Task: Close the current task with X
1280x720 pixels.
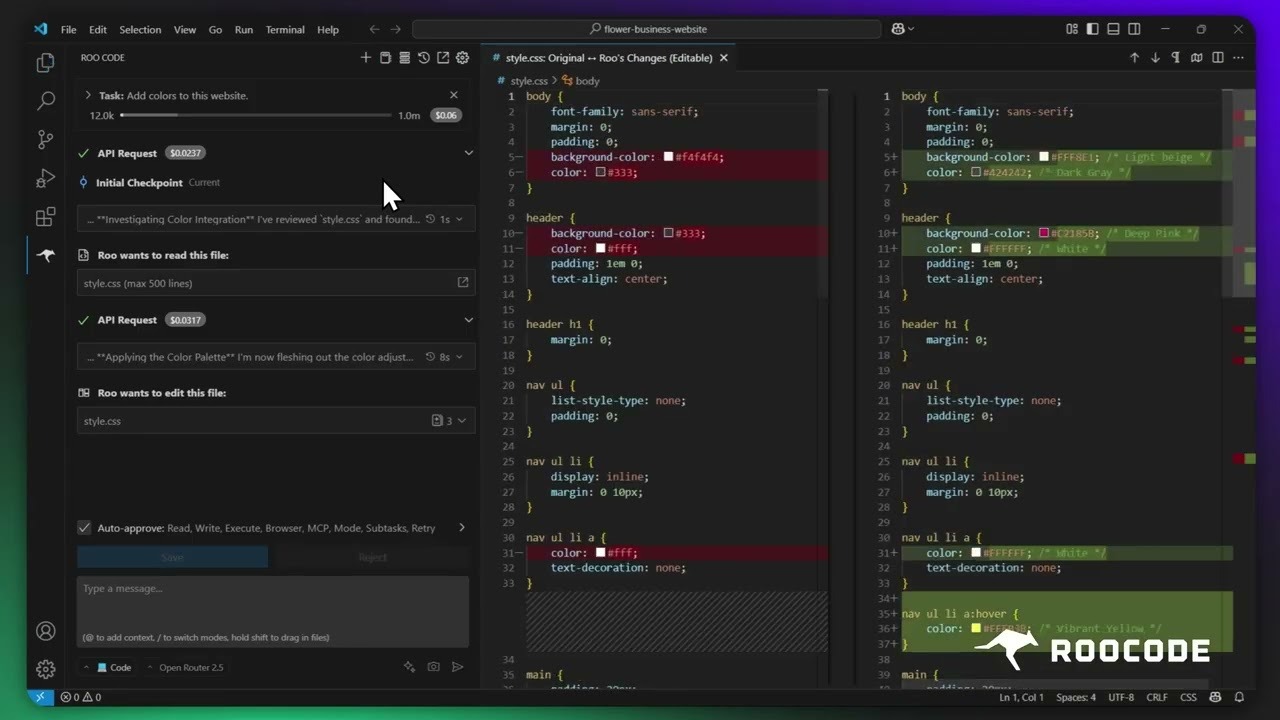Action: [454, 95]
